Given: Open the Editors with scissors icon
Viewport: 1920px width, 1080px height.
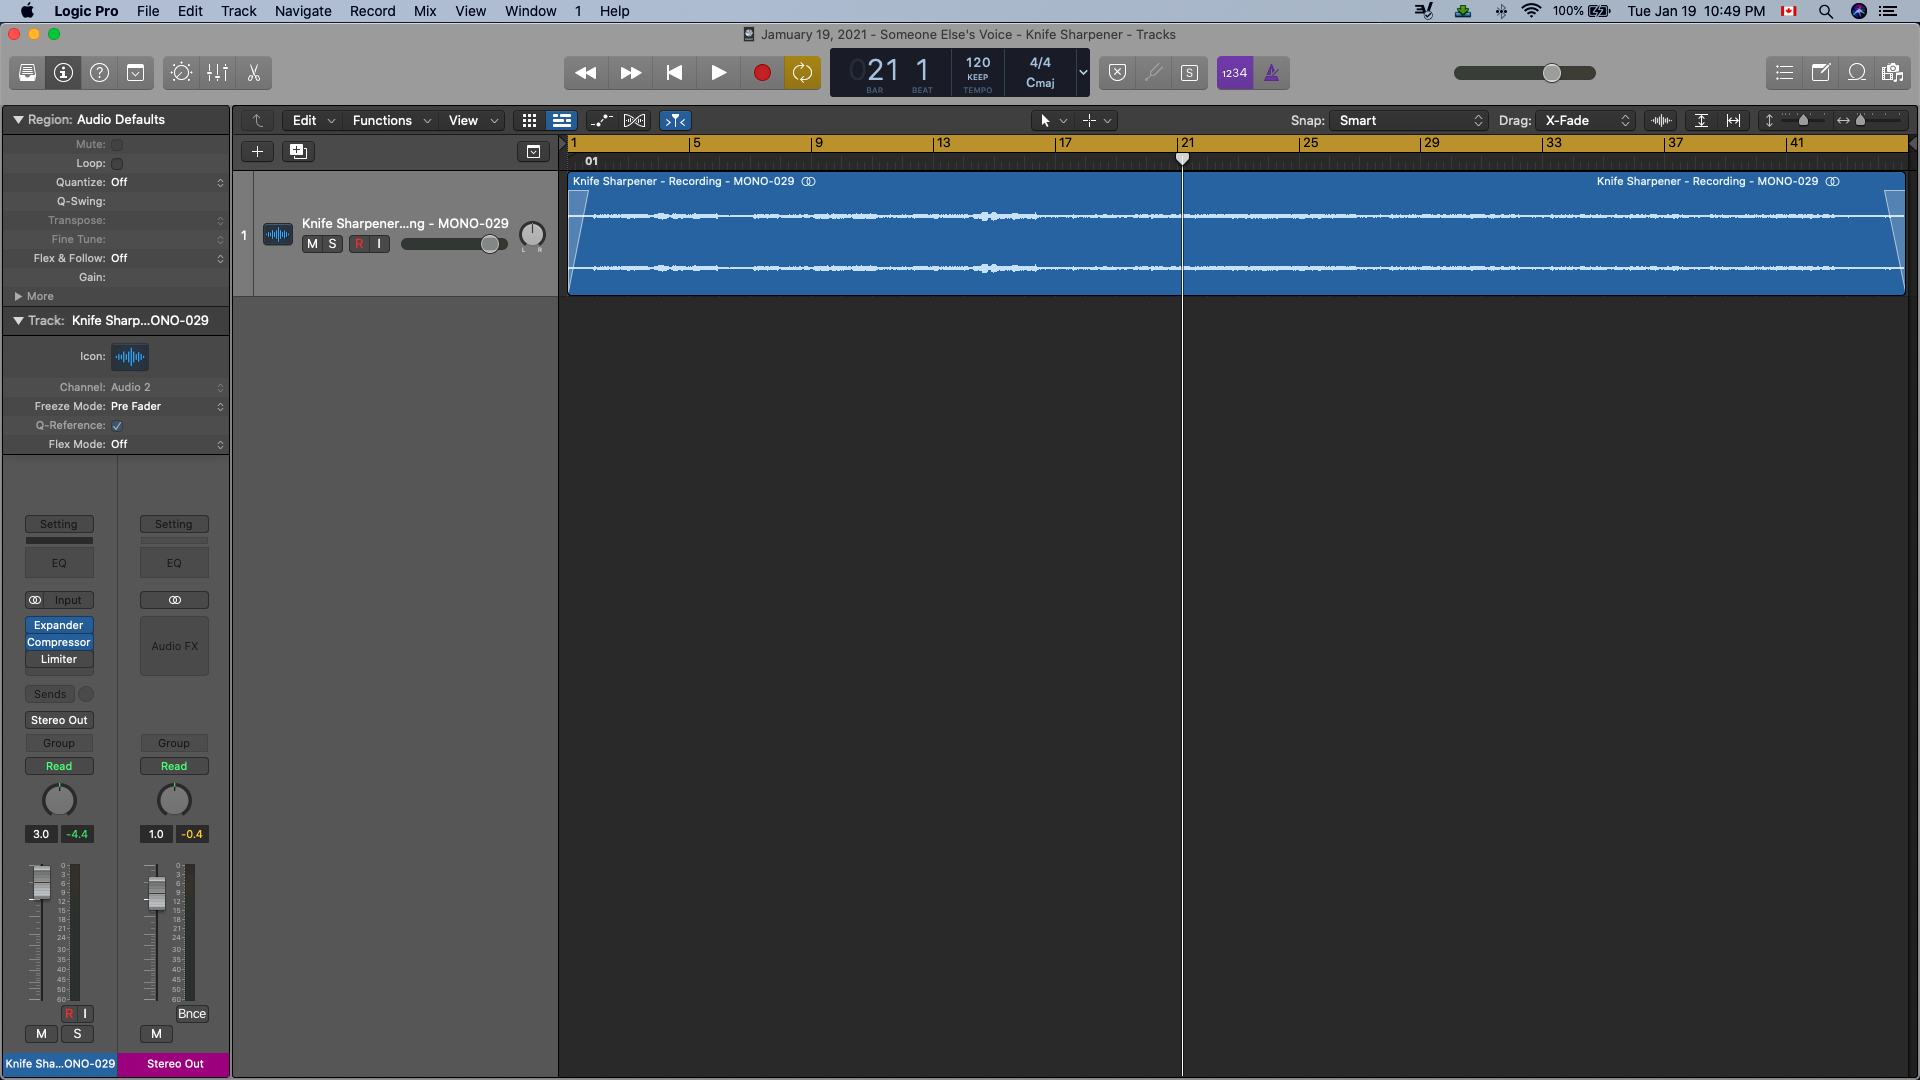Looking at the screenshot, I should click(253, 73).
